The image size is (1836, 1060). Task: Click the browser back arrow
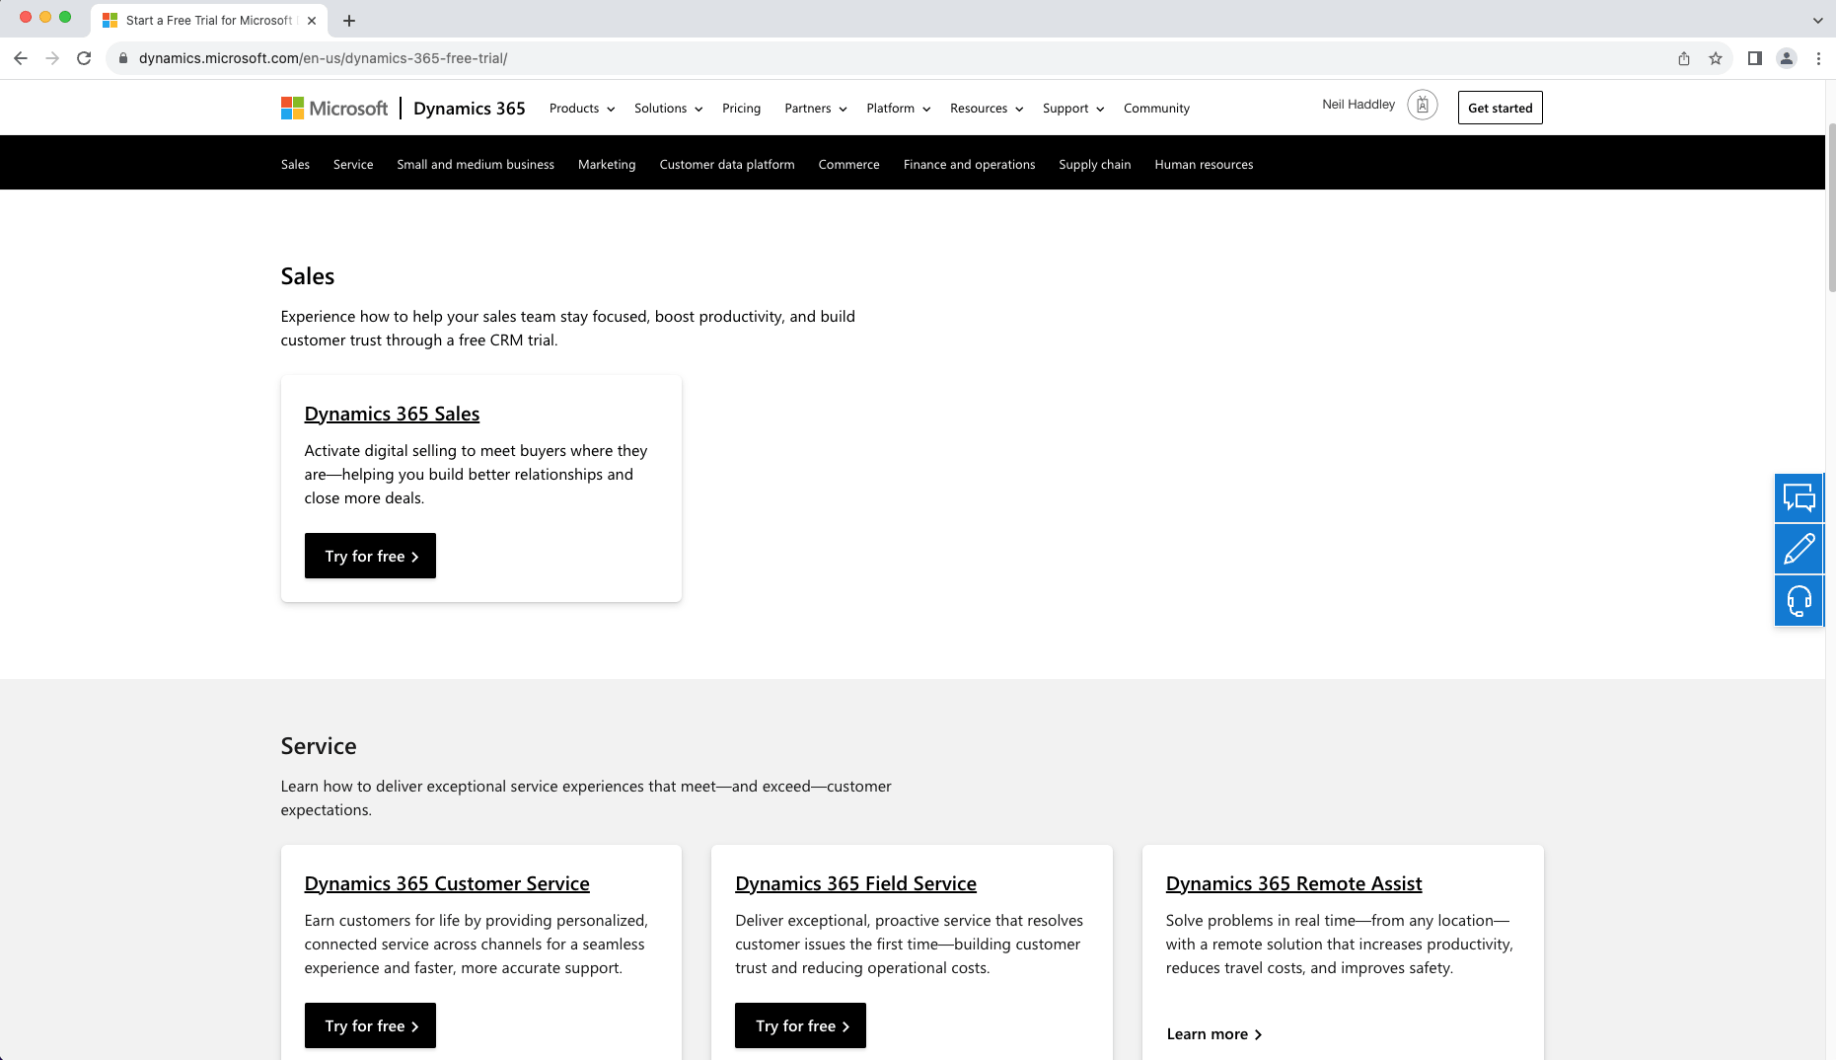pyautogui.click(x=20, y=58)
